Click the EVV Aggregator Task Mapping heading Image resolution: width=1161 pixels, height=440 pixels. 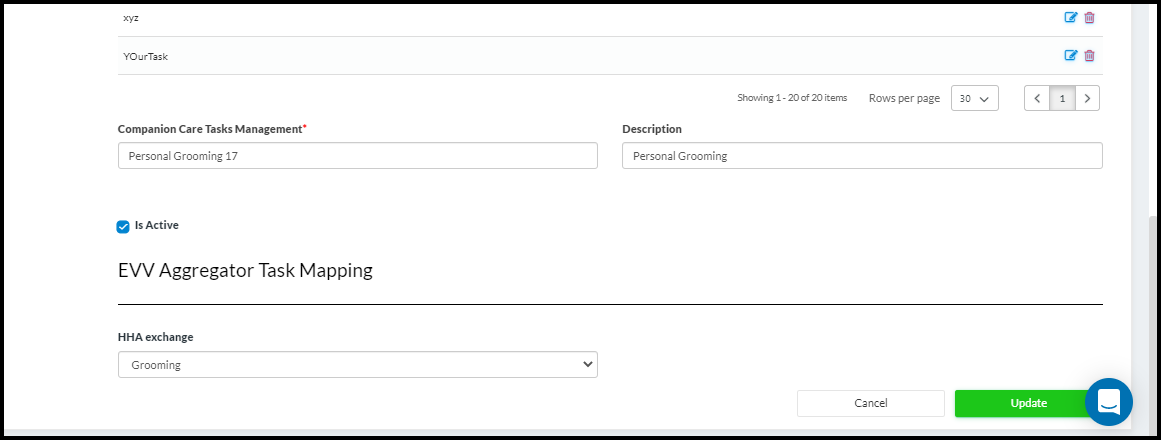[x=245, y=270]
